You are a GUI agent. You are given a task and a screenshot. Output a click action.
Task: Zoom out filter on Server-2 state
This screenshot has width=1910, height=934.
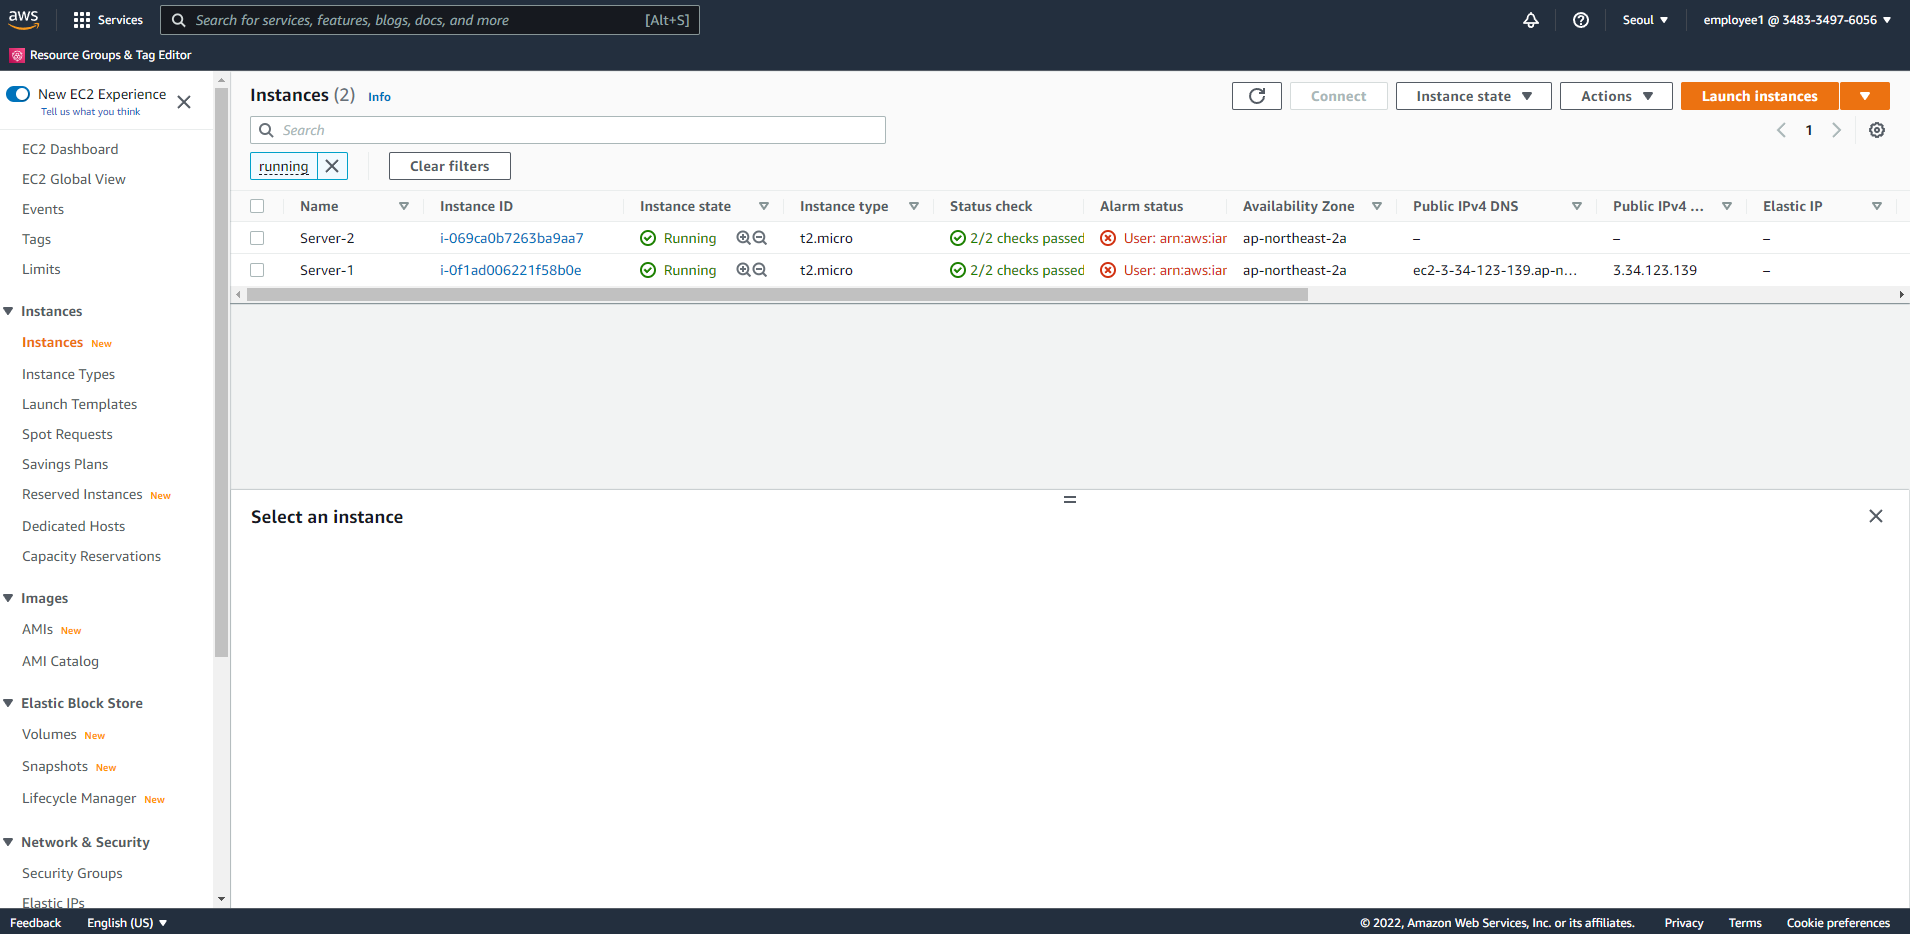pos(760,238)
